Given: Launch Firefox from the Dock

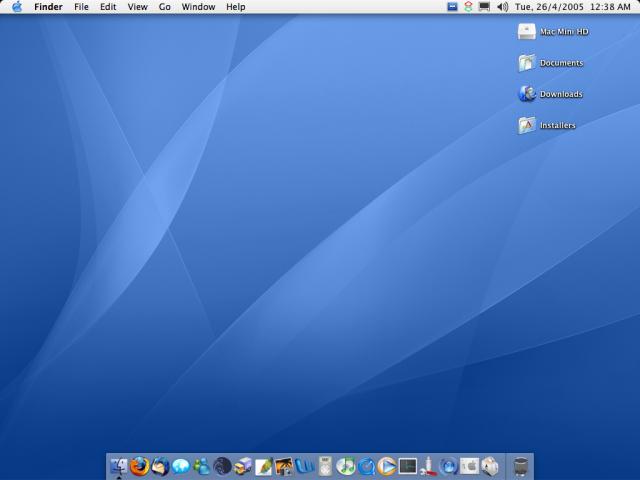Looking at the screenshot, I should 140,466.
